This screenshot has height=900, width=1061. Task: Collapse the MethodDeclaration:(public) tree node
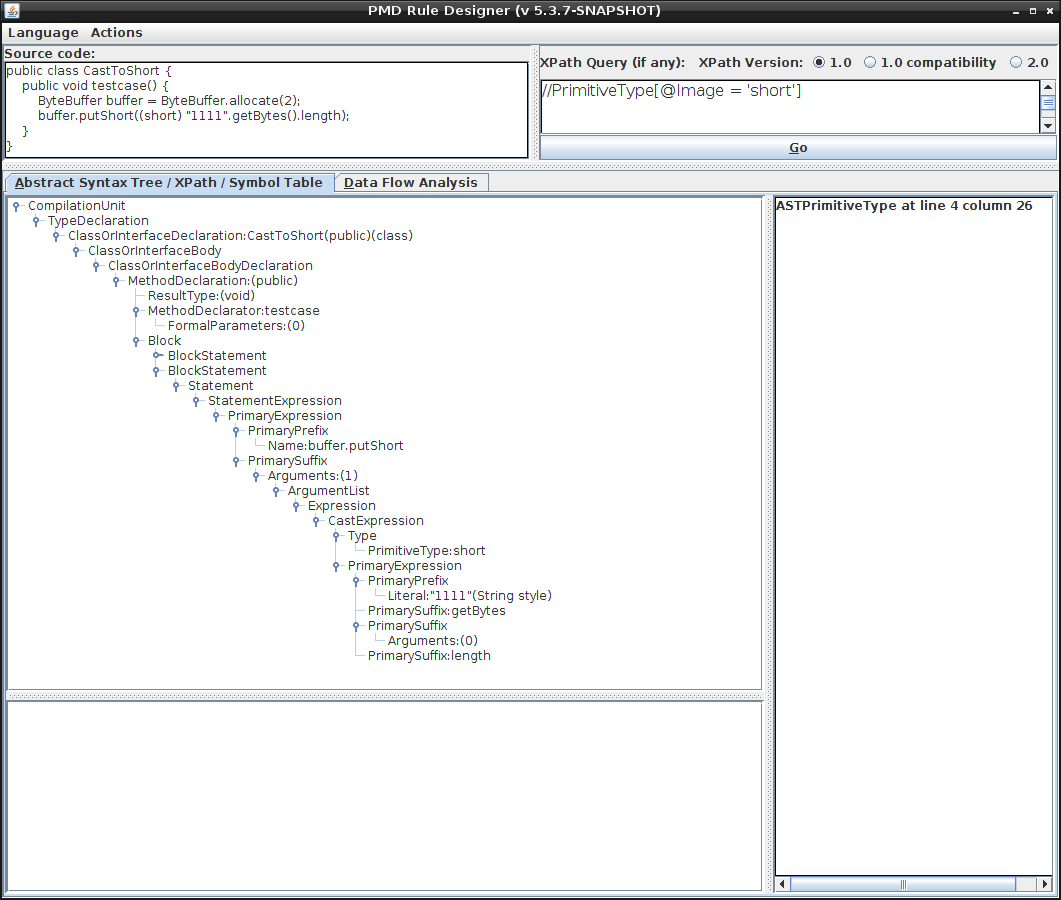(116, 281)
